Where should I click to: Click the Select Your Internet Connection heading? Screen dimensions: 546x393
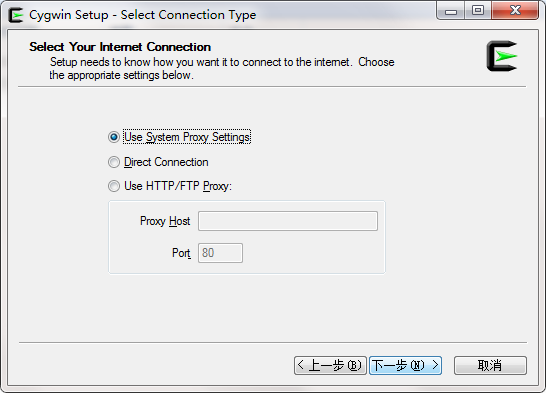coord(120,47)
